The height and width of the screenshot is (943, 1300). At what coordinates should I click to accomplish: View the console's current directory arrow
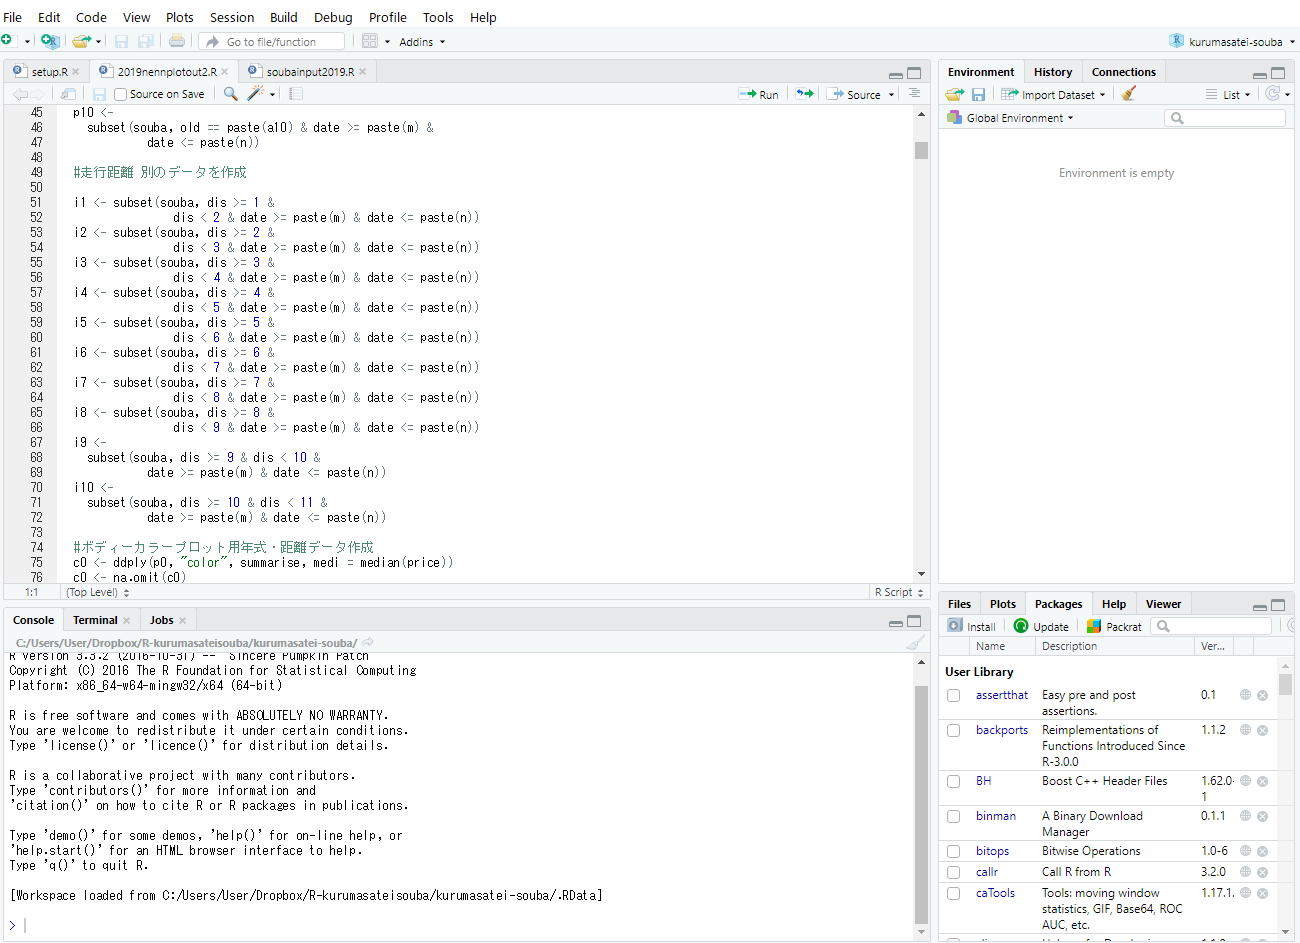click(x=367, y=642)
